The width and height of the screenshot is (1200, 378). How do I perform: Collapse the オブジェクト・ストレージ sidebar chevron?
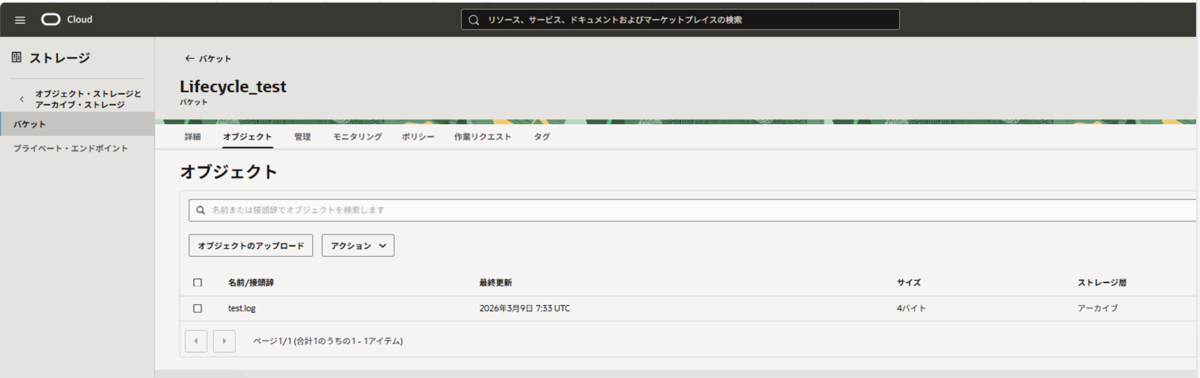pyautogui.click(x=22, y=99)
